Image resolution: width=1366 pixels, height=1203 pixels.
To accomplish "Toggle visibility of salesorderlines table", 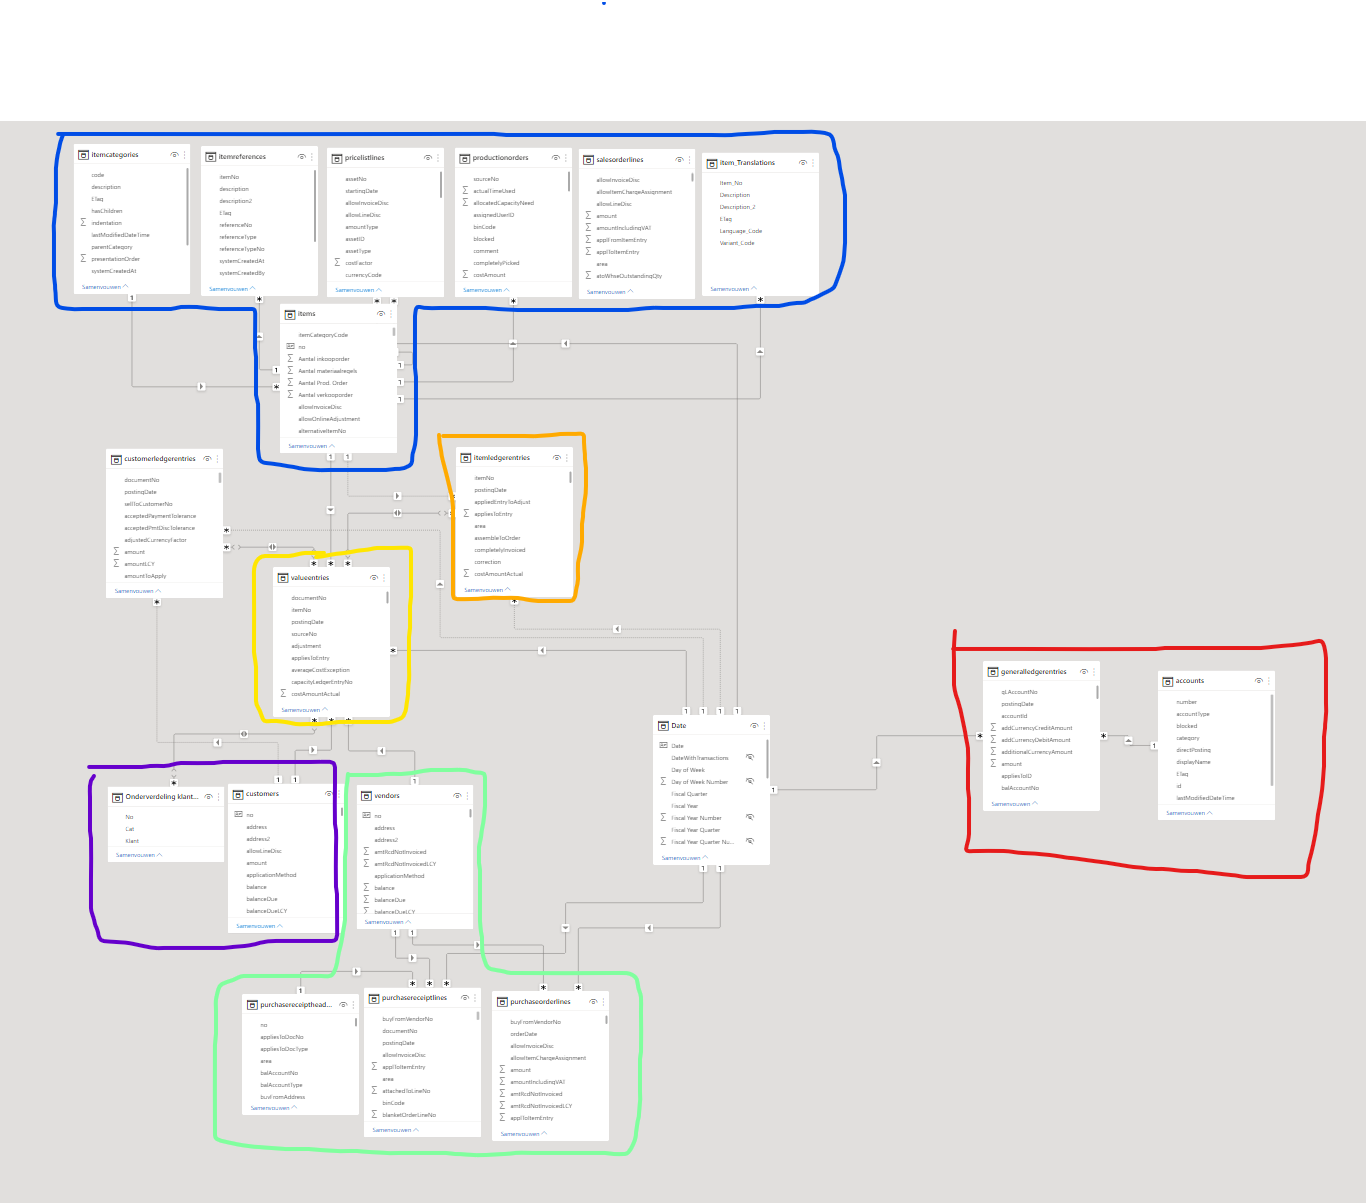I will (679, 160).
